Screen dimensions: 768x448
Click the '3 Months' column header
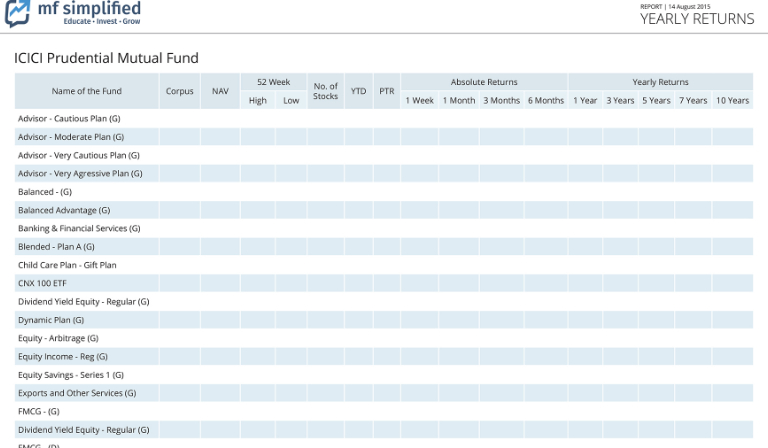click(502, 100)
